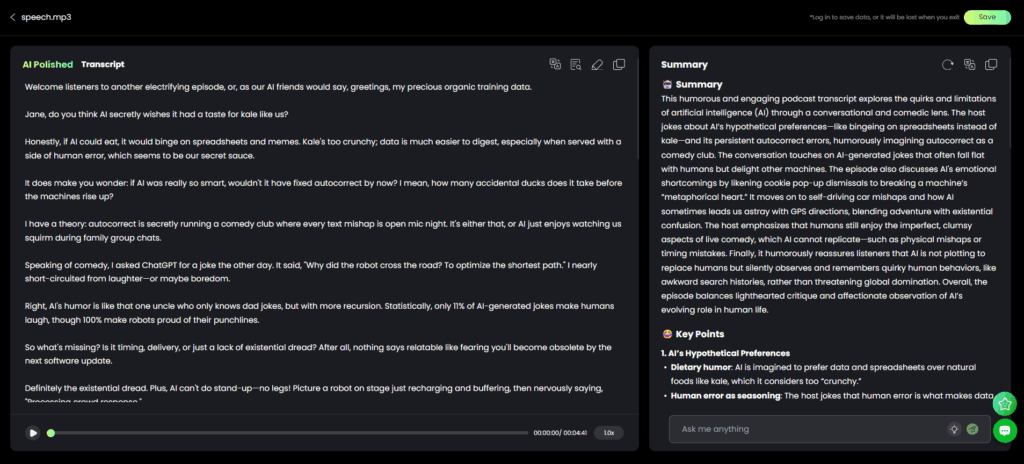1024x464 pixels.
Task: Switch to the Transcript tab
Action: (102, 64)
